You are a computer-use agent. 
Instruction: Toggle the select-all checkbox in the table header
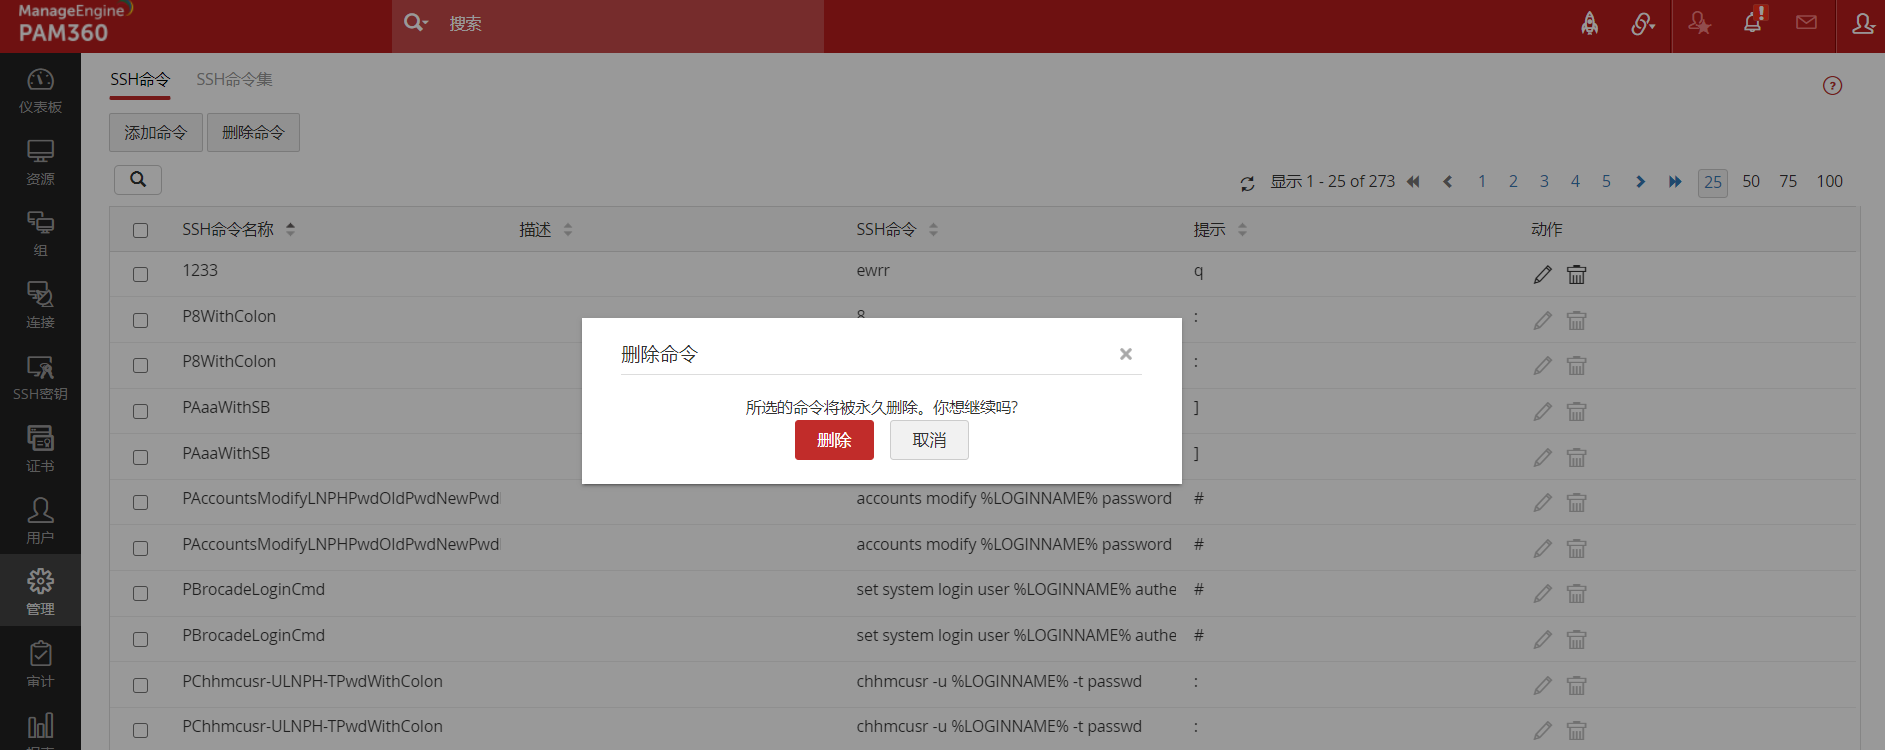pos(140,230)
